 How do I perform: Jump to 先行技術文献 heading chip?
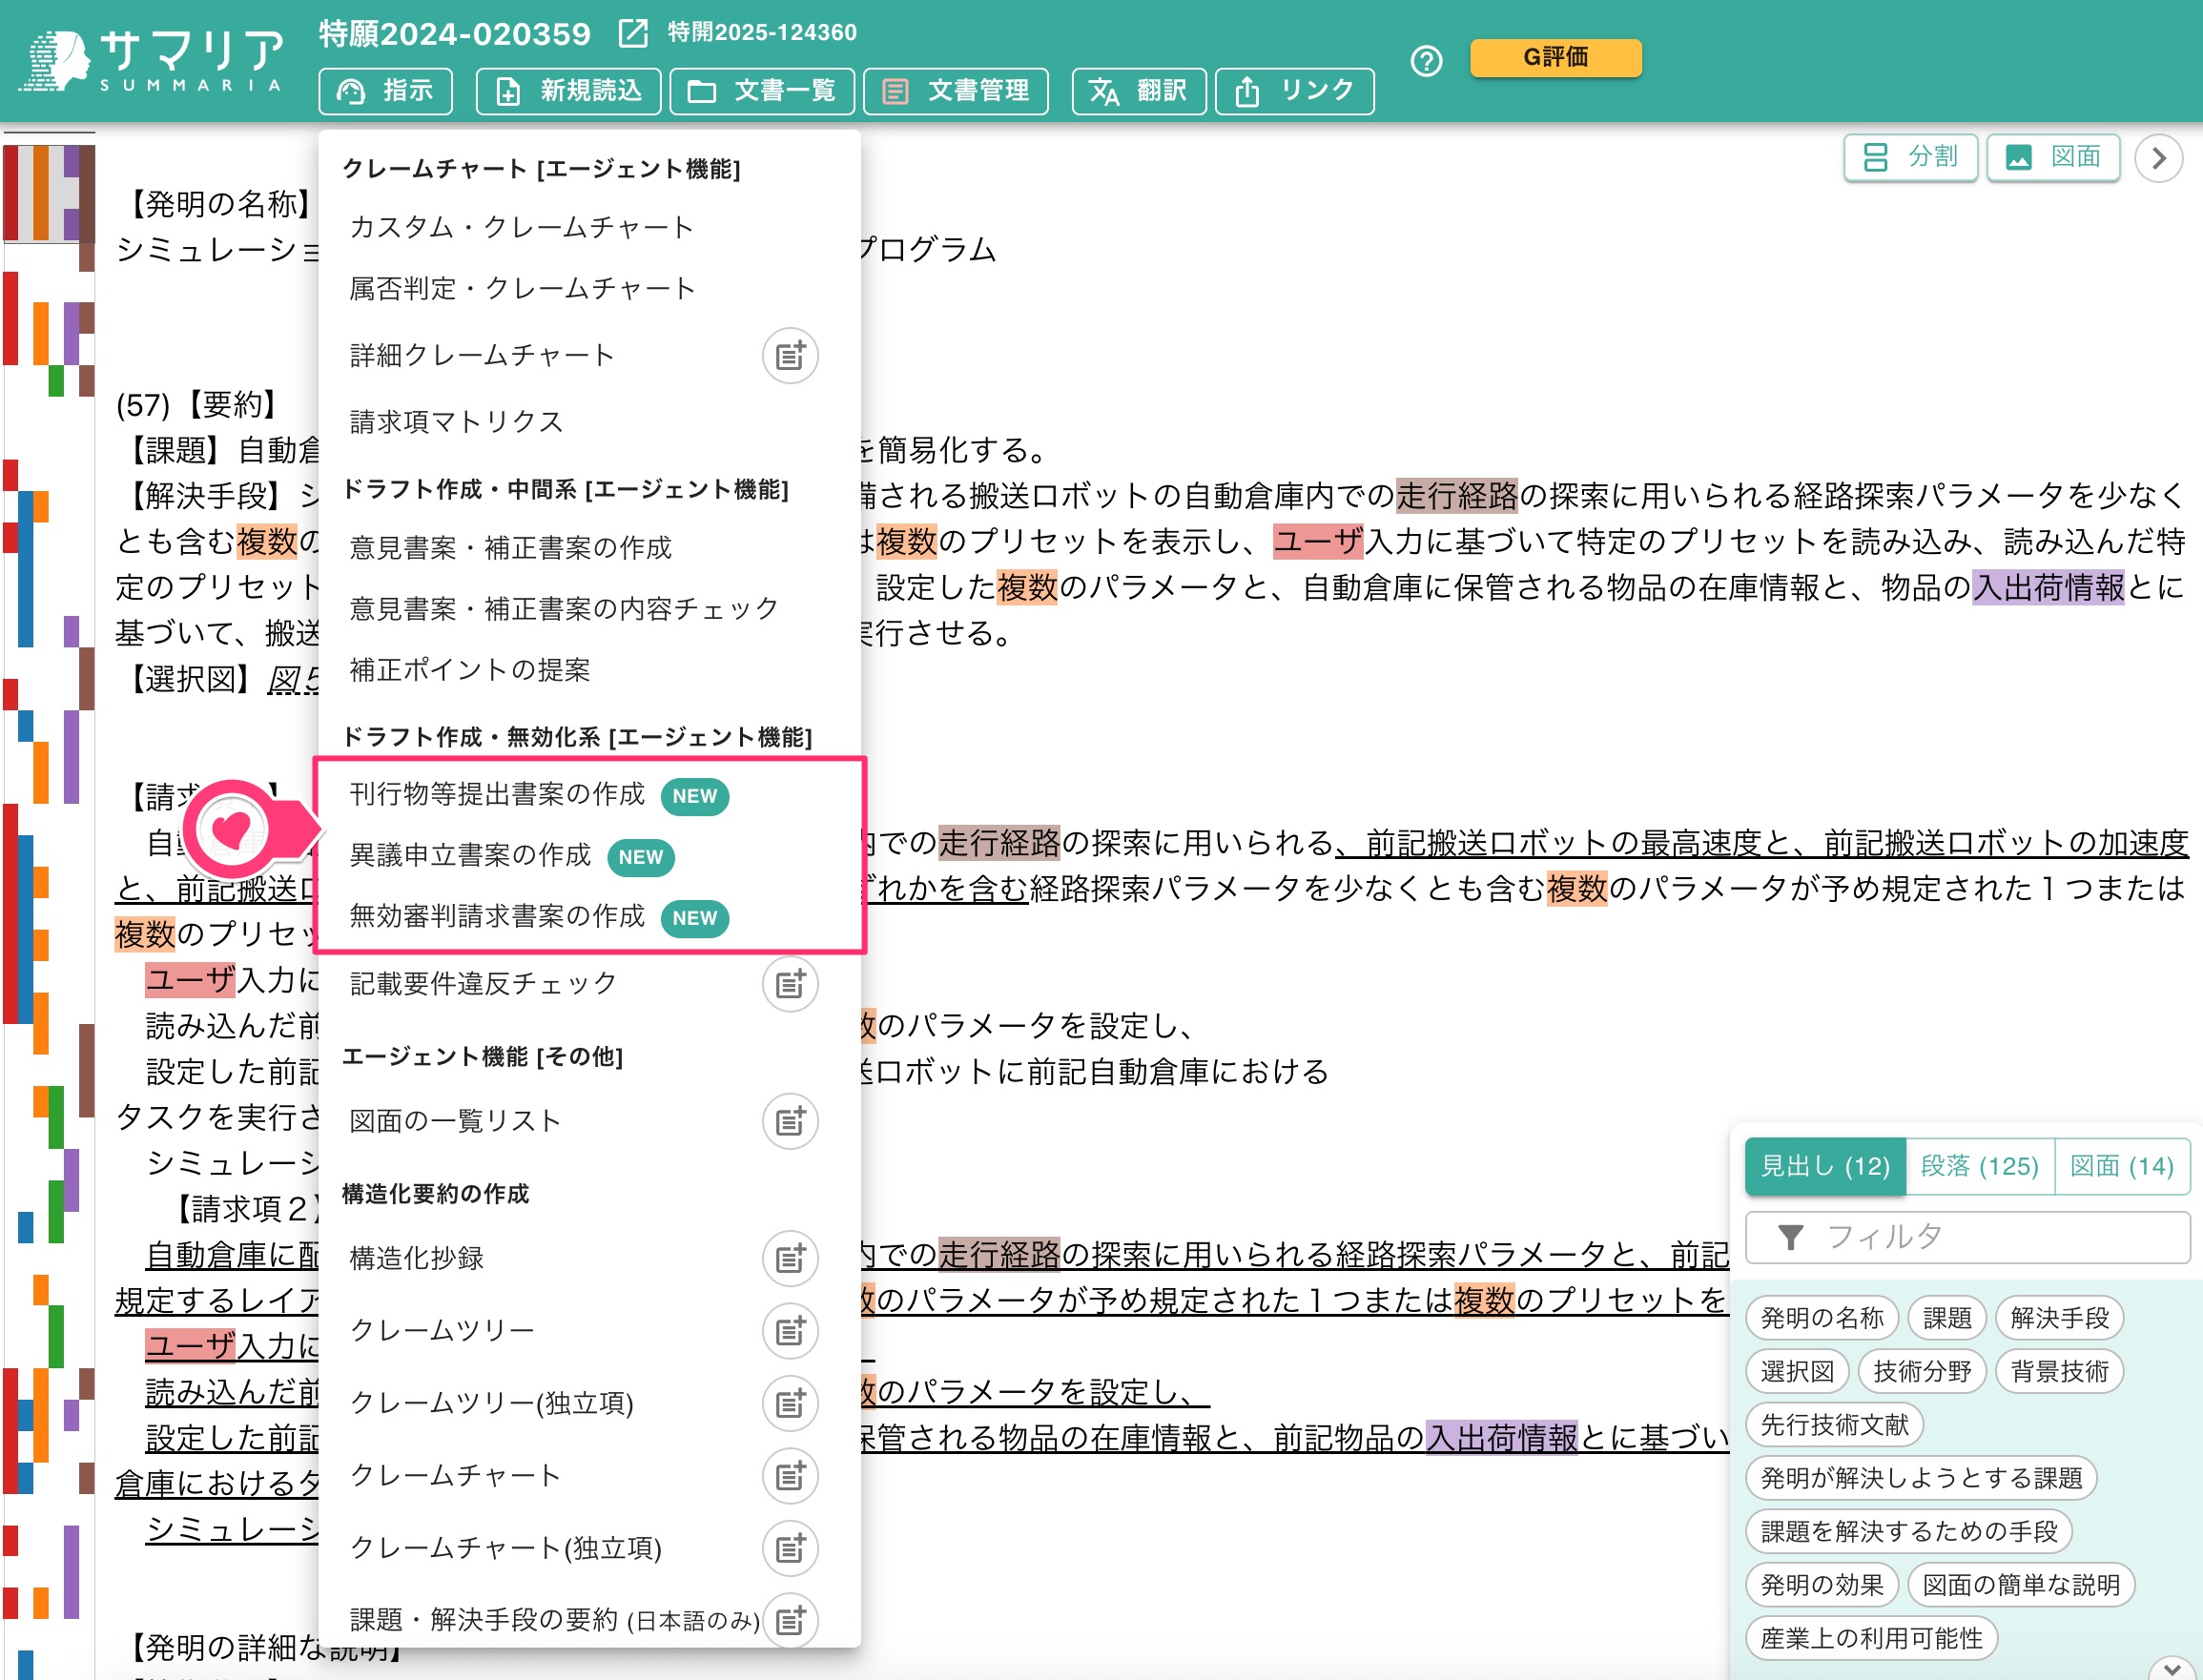point(1834,1425)
